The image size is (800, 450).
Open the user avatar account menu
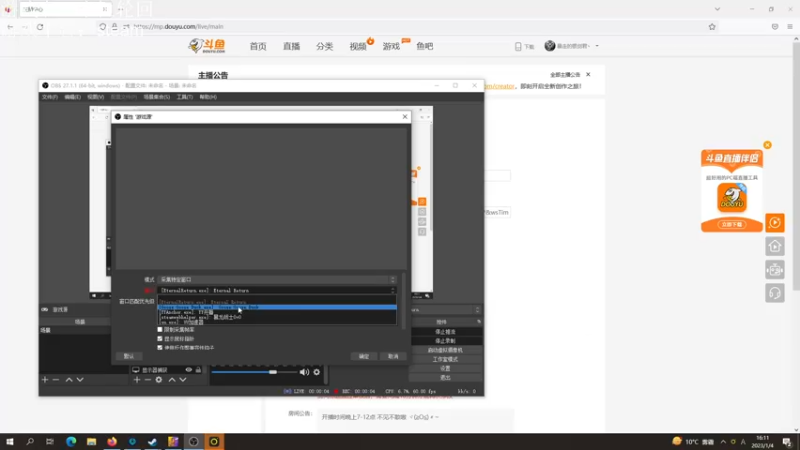point(571,46)
